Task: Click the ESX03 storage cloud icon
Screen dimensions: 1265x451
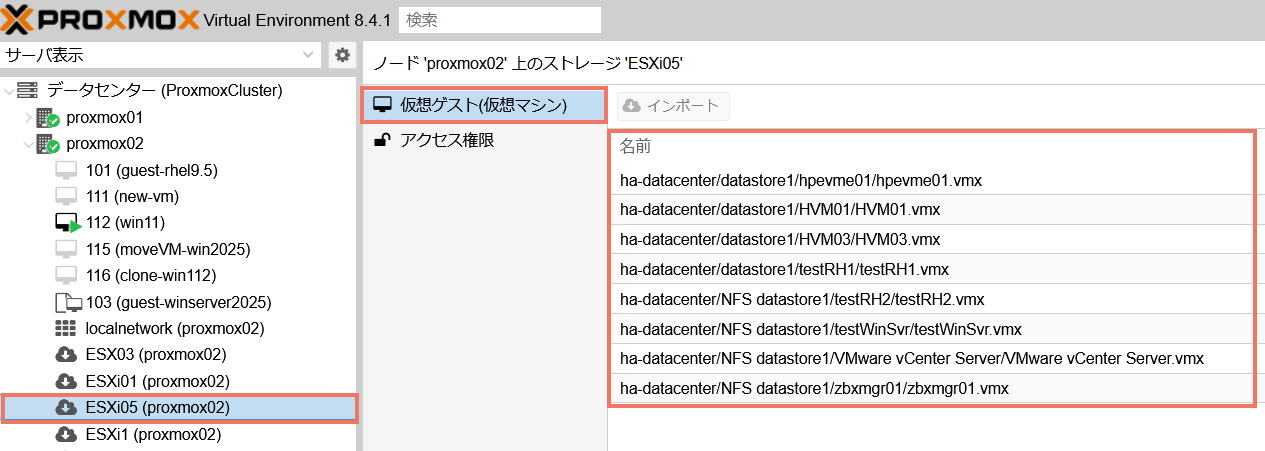Action: (x=66, y=354)
